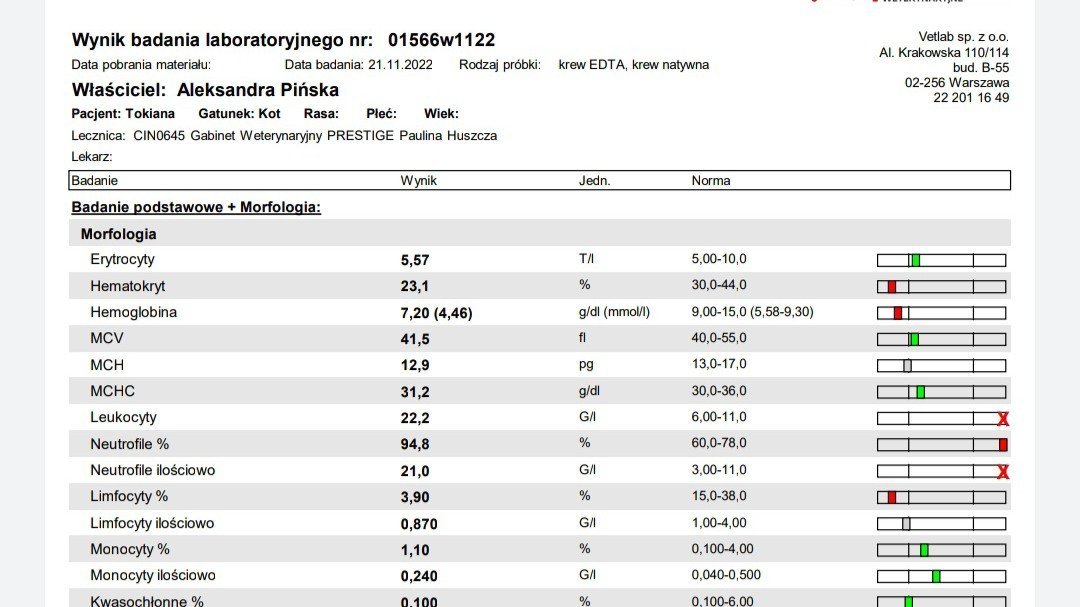
Task: Click the Leukocyty result value 22,2
Action: tap(415, 418)
